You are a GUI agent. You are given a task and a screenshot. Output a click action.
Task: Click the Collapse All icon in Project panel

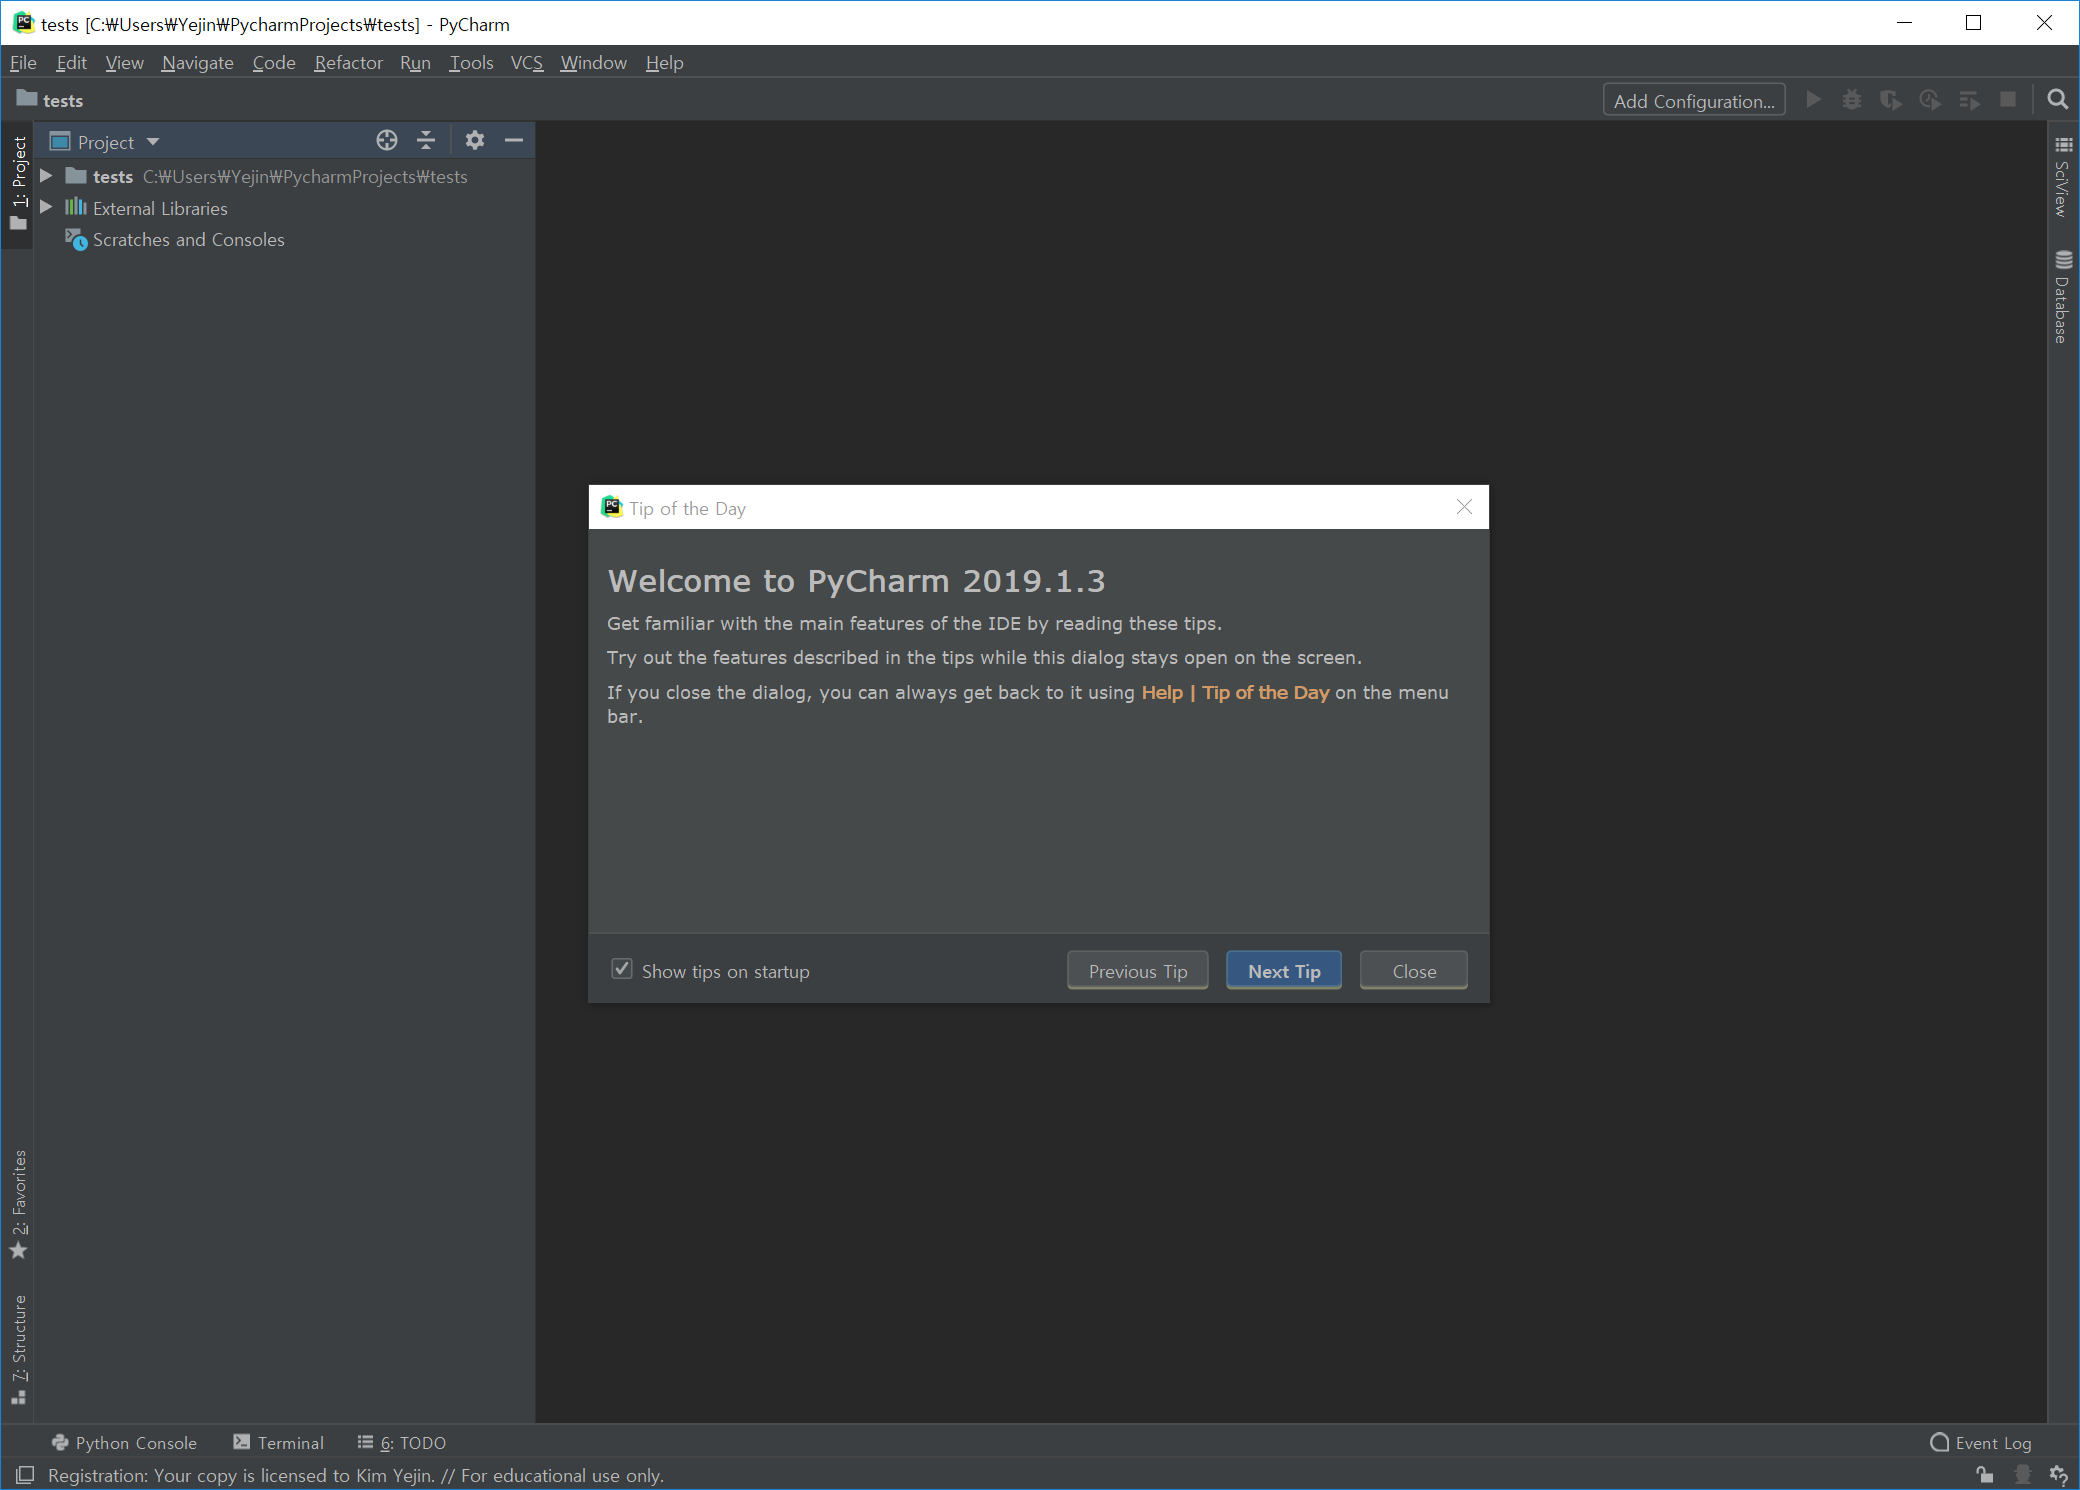[x=426, y=141]
